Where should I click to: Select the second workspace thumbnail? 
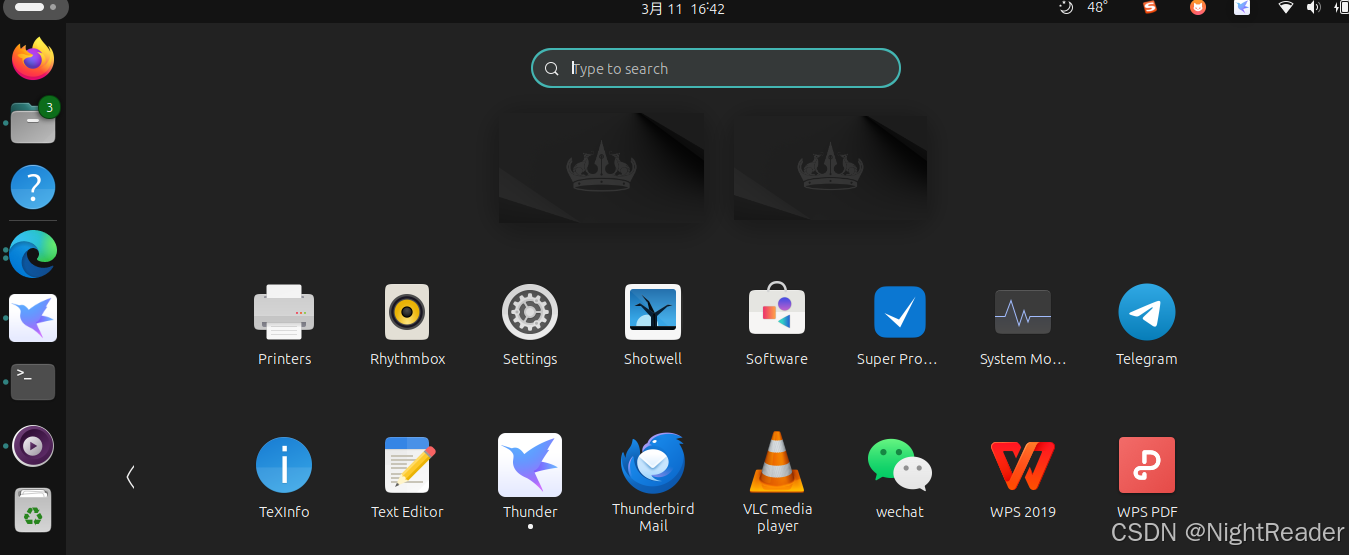click(829, 167)
